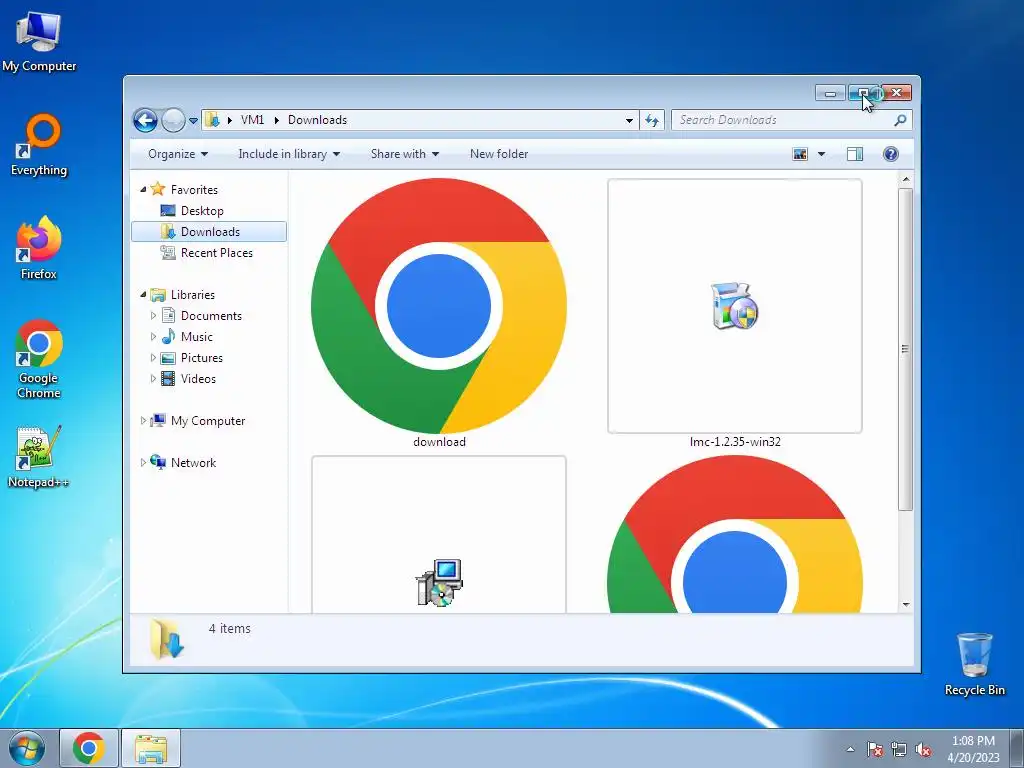Click the file list scroll up arrow

(905, 179)
